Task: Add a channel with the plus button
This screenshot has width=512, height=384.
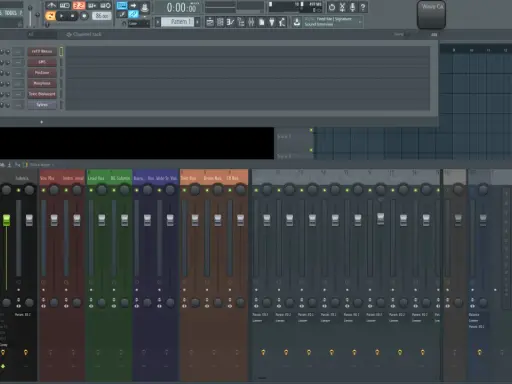Action: (x=41, y=122)
